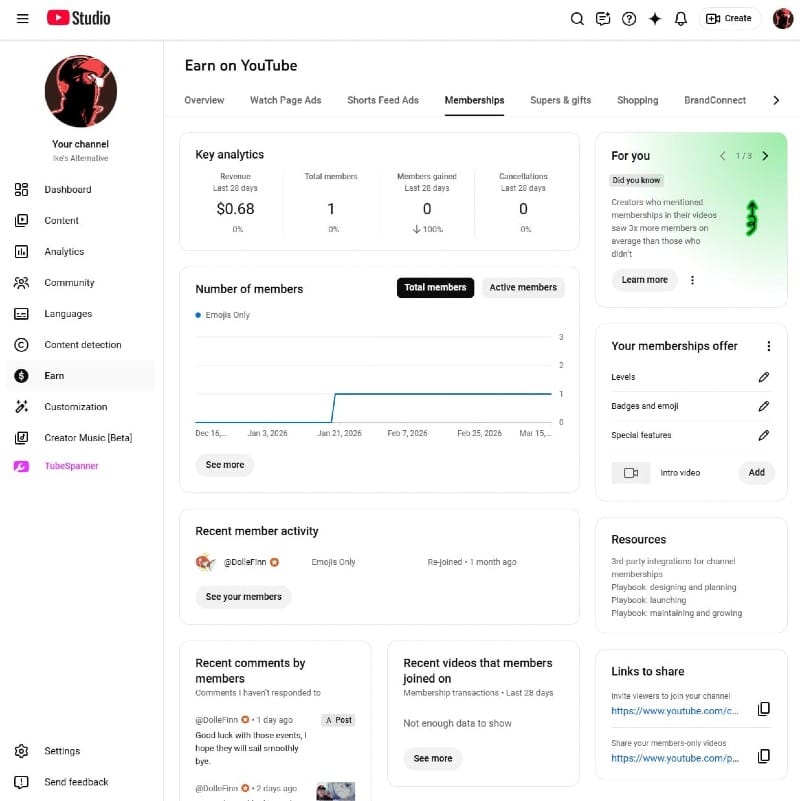Click the $0.68 revenue figure
This screenshot has width=800, height=801.
pyautogui.click(x=235, y=209)
